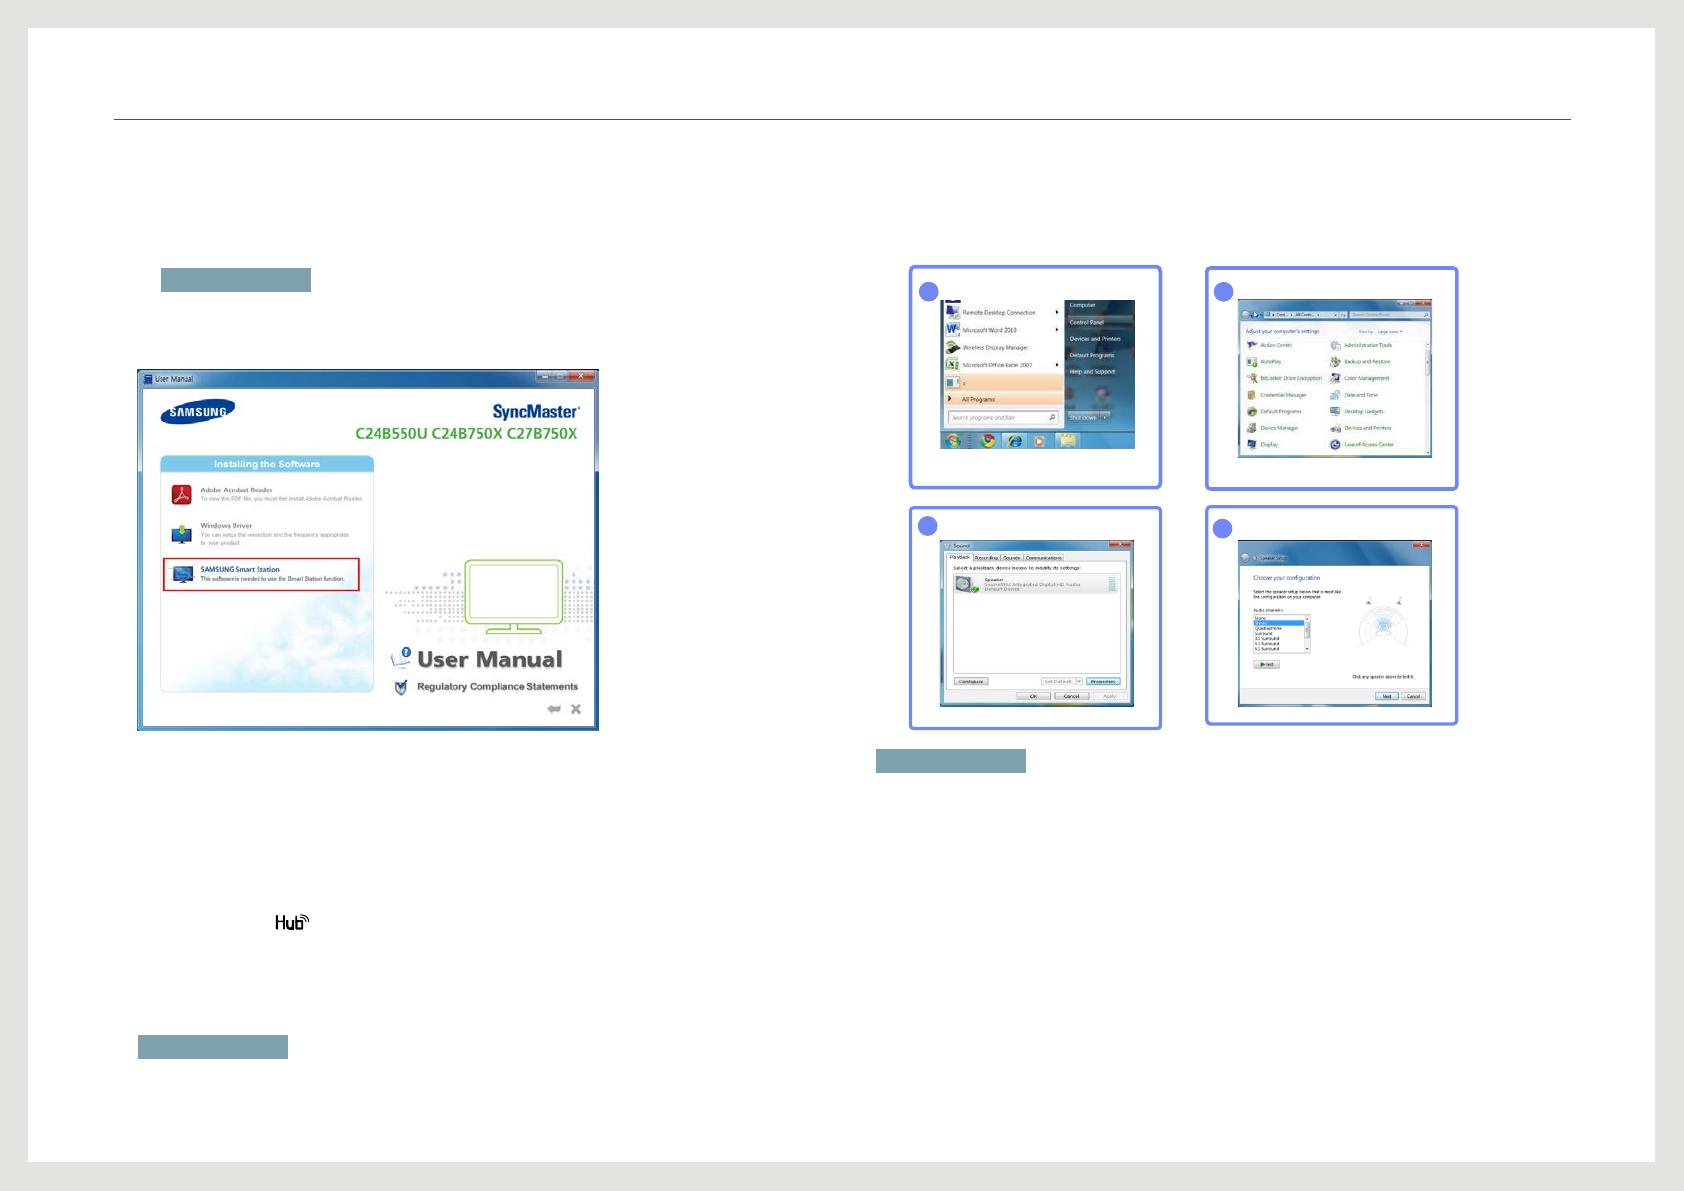Switch to the Recording tab in Sound
This screenshot has height=1191, width=1684.
(x=987, y=558)
